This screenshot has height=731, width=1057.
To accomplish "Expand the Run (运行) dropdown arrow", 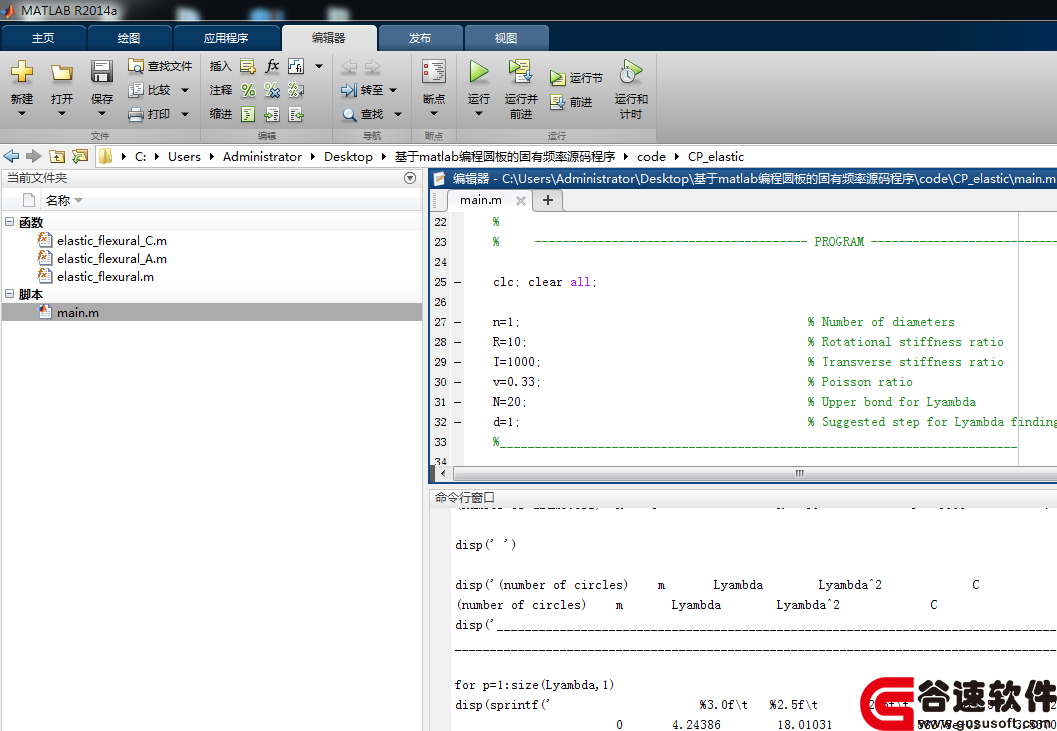I will (479, 113).
